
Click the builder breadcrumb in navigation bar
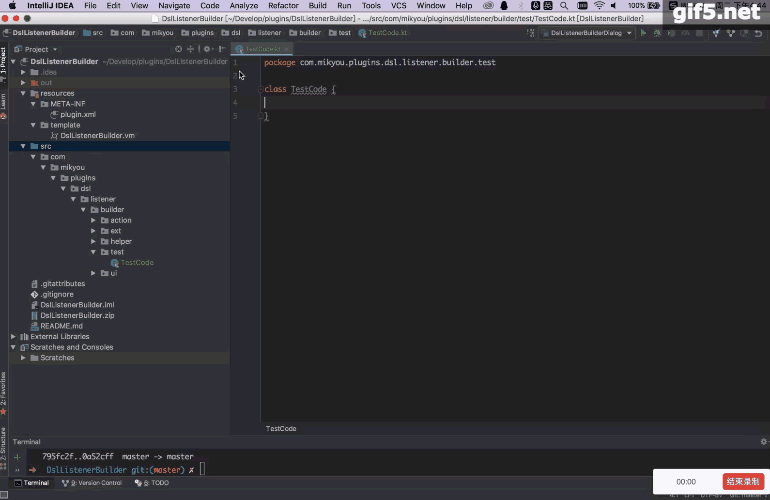point(310,33)
